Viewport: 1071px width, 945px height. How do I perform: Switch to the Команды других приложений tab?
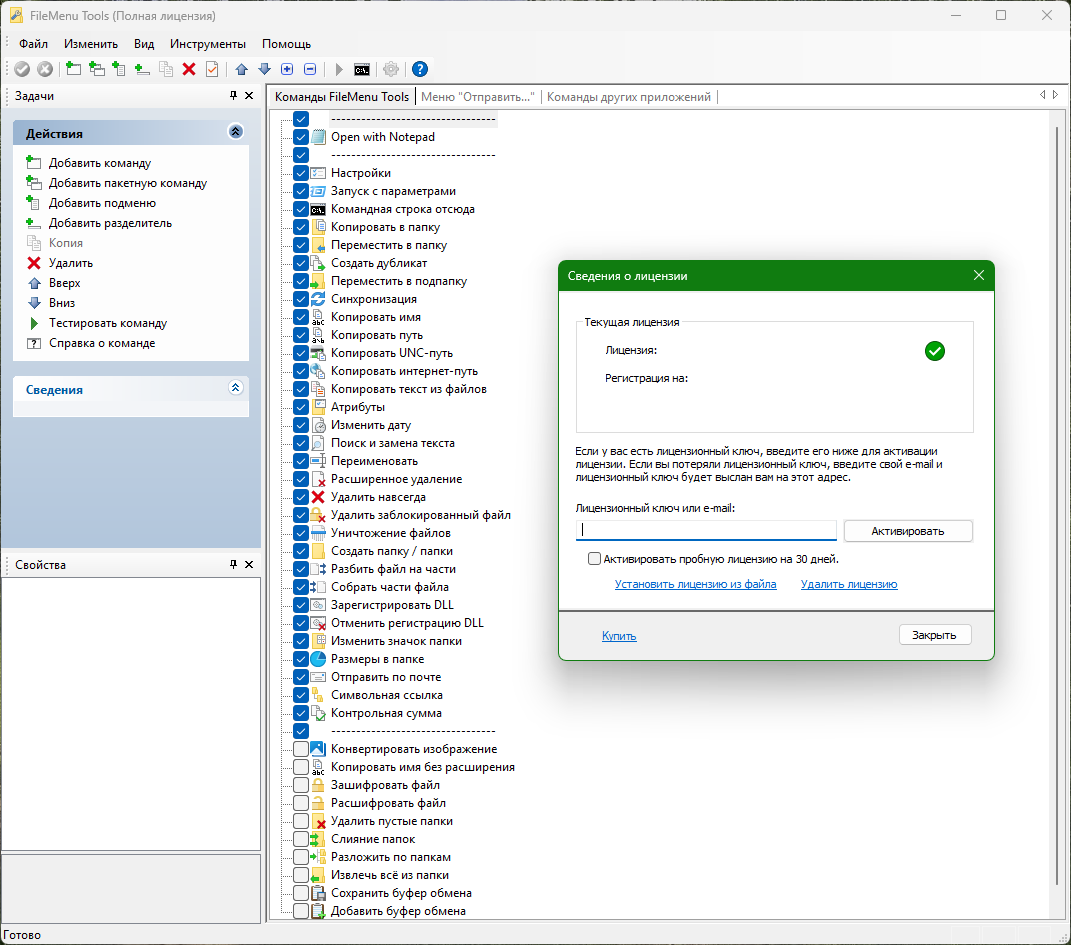coord(628,97)
